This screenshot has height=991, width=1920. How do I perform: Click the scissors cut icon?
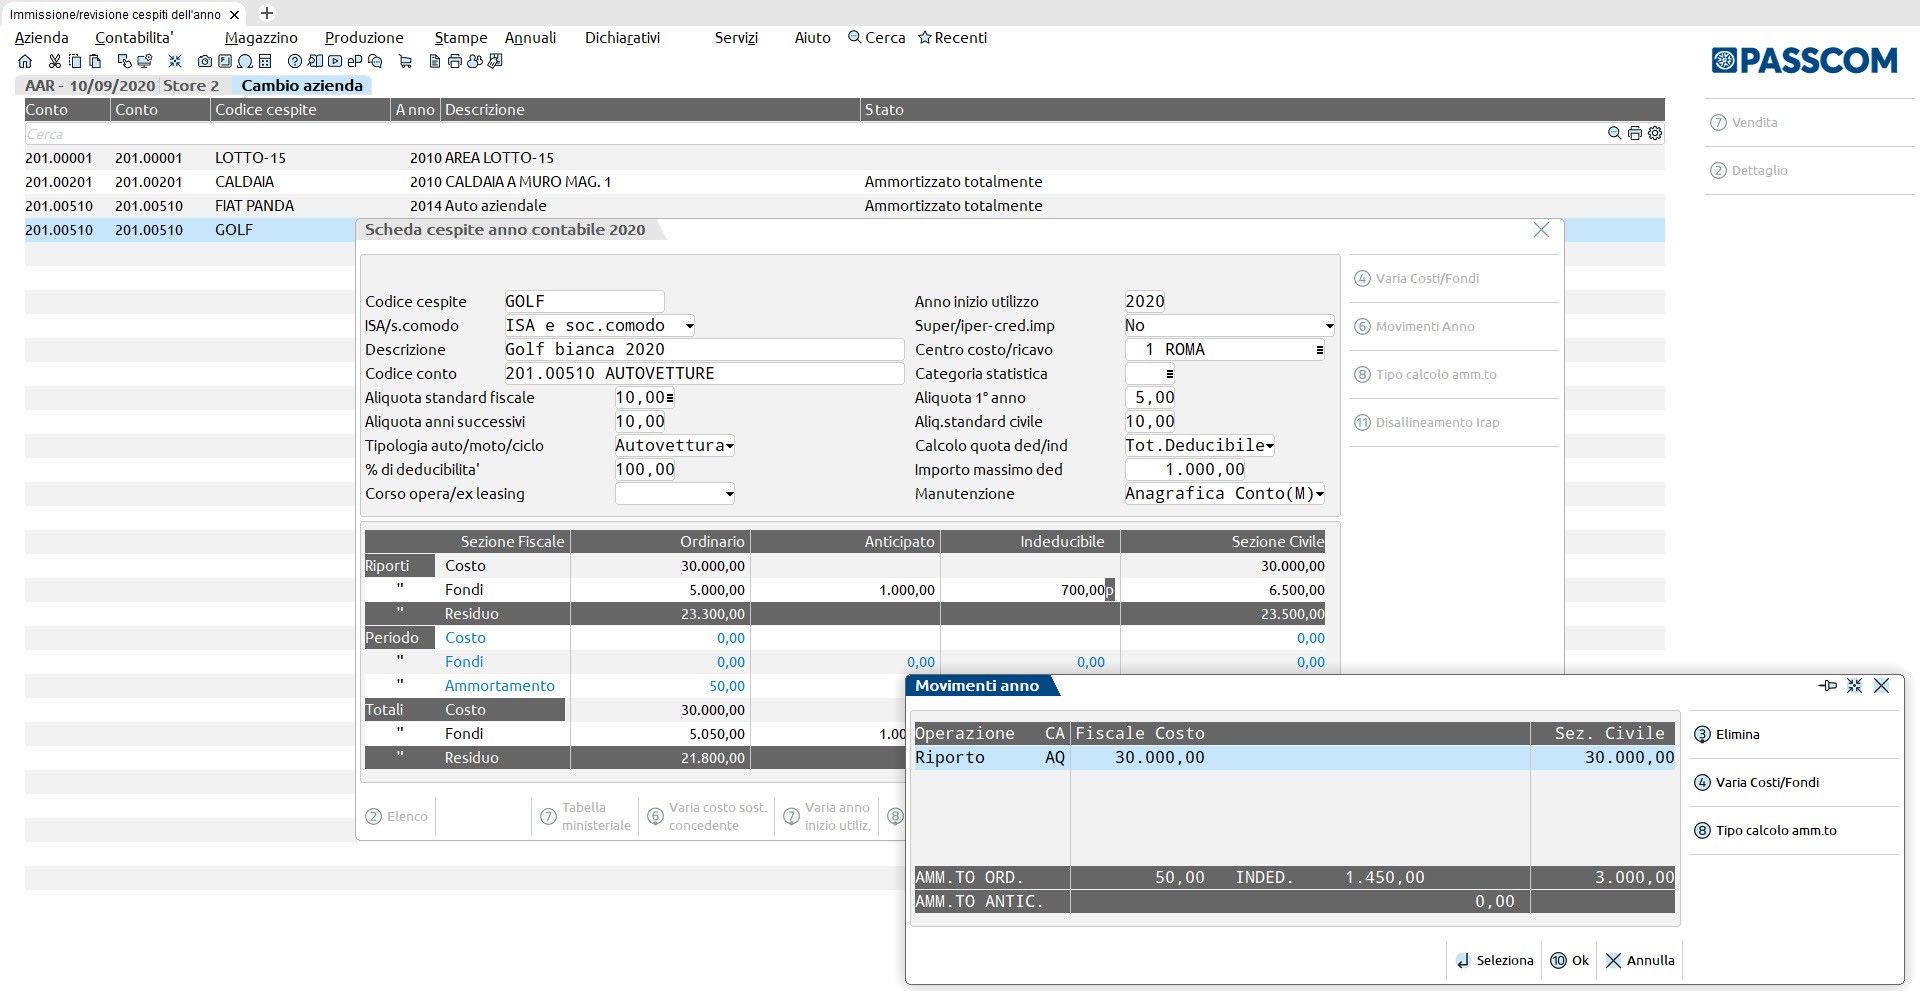point(55,61)
